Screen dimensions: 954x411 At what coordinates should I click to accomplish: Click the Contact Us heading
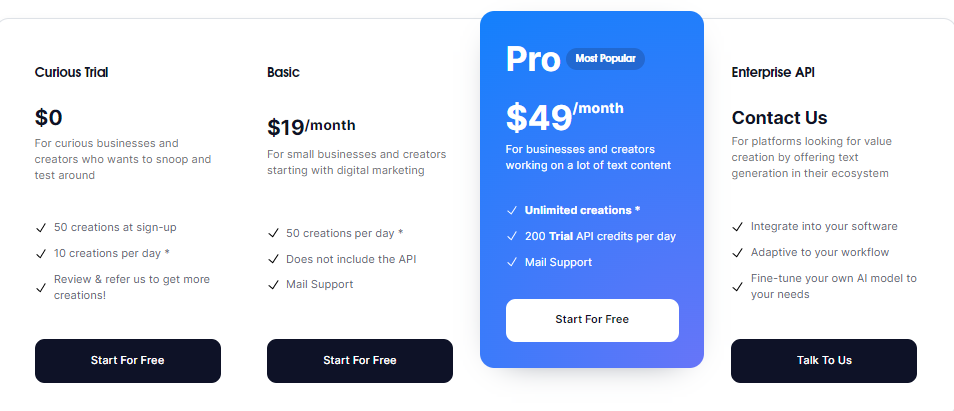(x=779, y=118)
